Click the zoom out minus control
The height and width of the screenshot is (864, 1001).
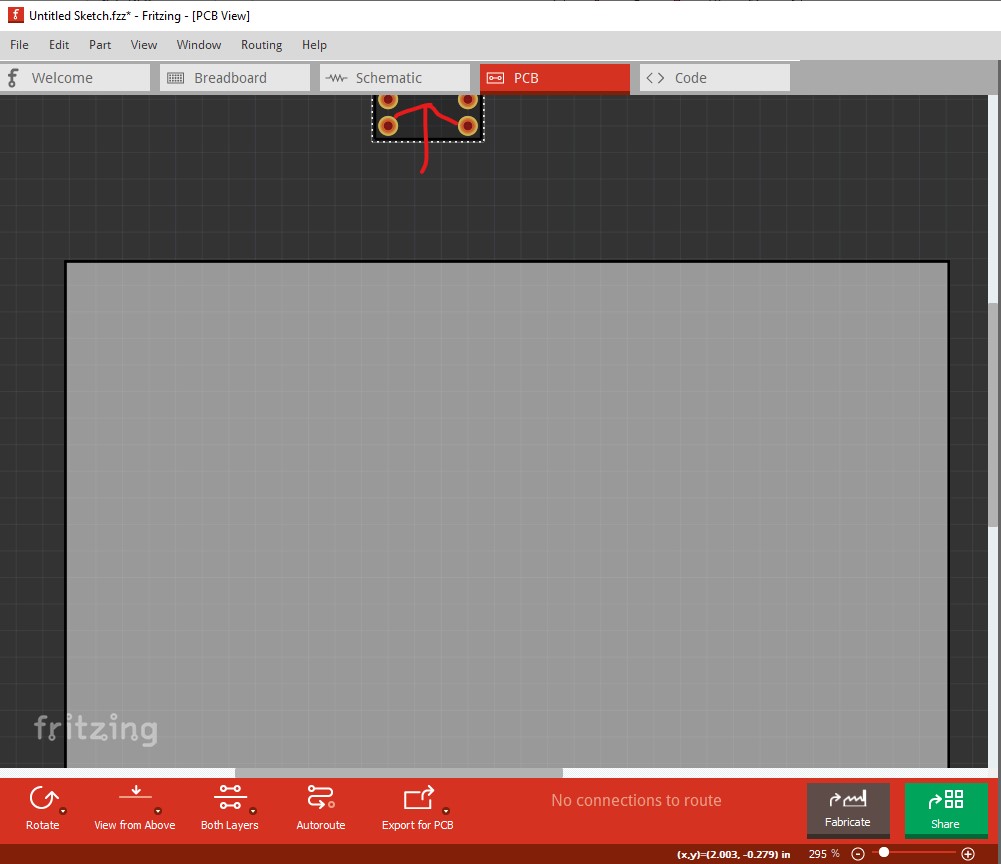(858, 852)
